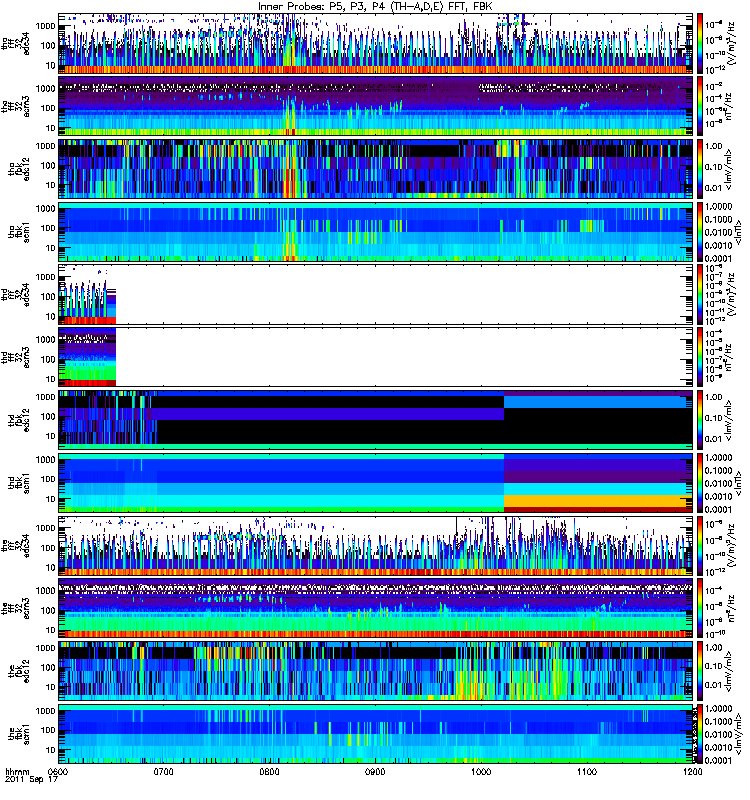
Task: Select the 'thd fff 32 scm3' y-axis label
Action: pyautogui.click(x=15, y=357)
